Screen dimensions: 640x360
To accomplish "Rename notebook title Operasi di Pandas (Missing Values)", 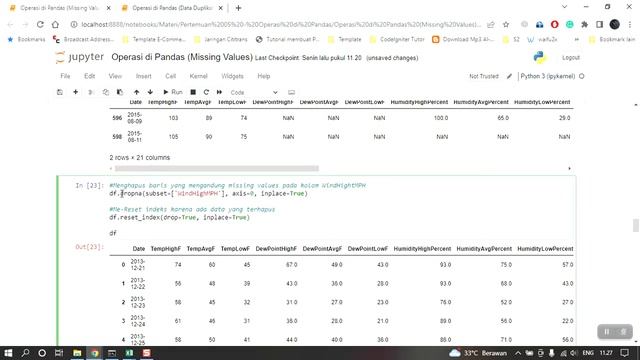I will [x=182, y=57].
